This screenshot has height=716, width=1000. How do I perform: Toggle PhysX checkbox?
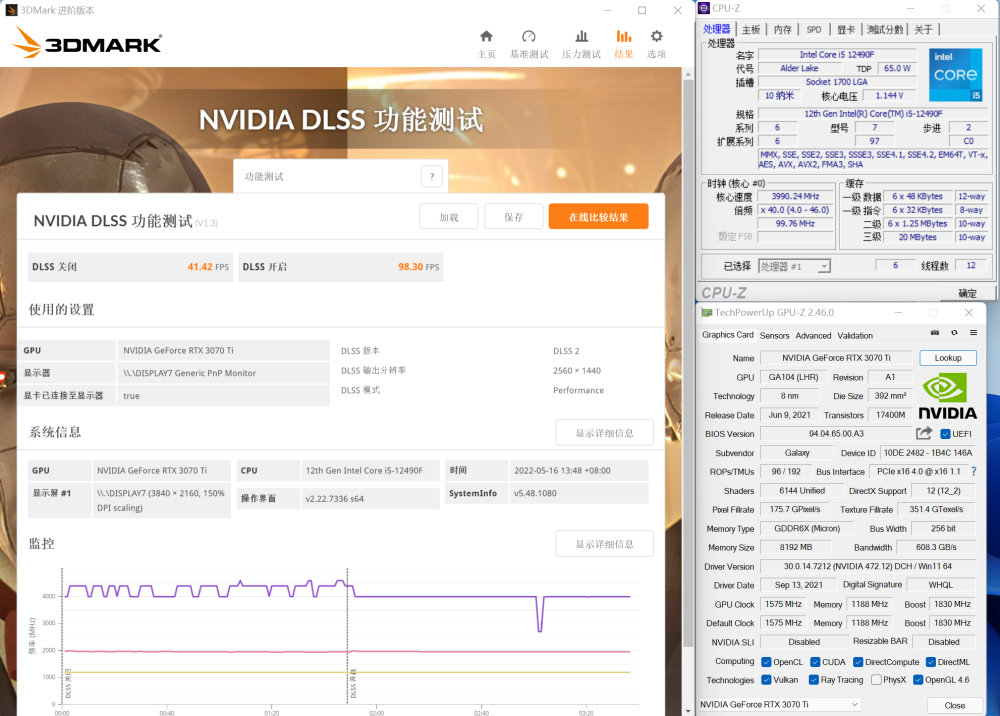pyautogui.click(x=876, y=680)
